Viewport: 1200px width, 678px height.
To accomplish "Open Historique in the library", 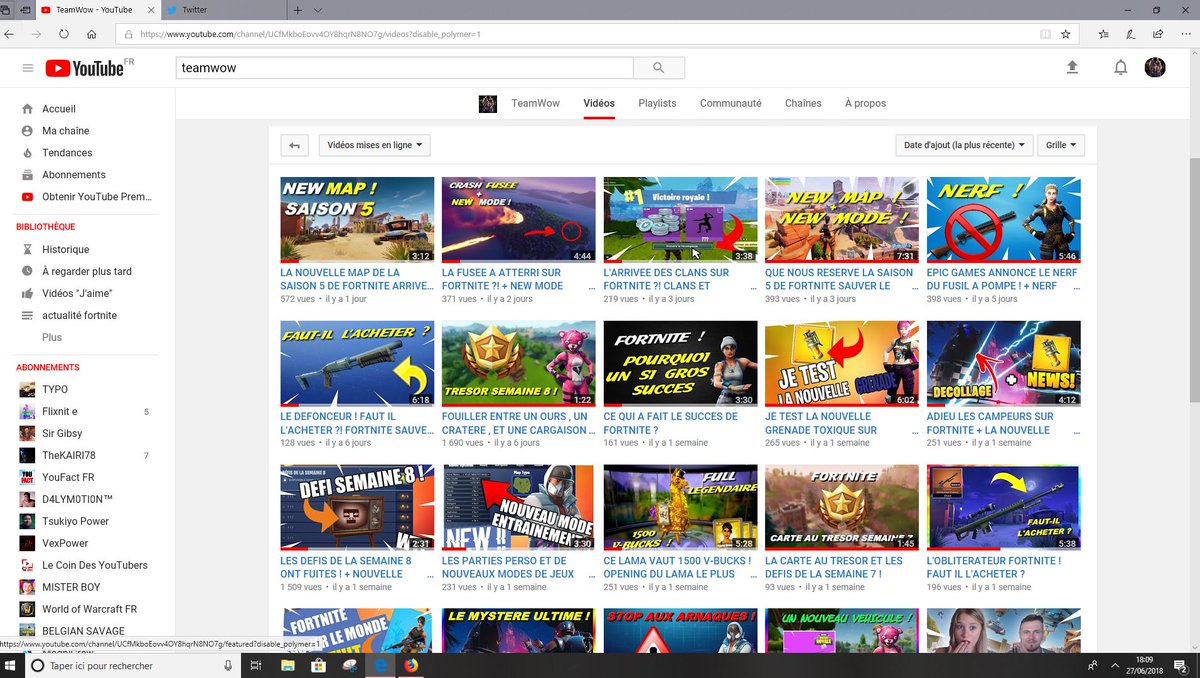I will point(65,249).
